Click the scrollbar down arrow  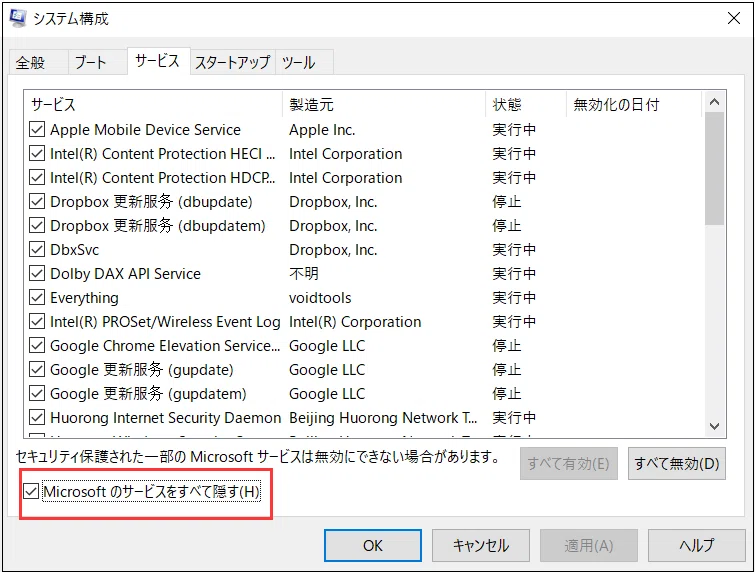715,426
